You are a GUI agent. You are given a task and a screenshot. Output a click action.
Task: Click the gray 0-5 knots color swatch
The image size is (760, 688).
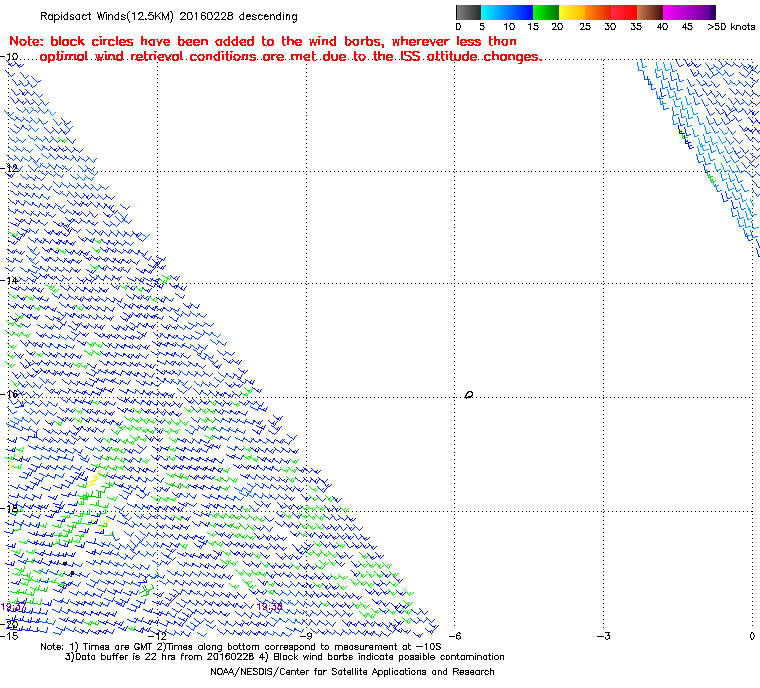[468, 12]
